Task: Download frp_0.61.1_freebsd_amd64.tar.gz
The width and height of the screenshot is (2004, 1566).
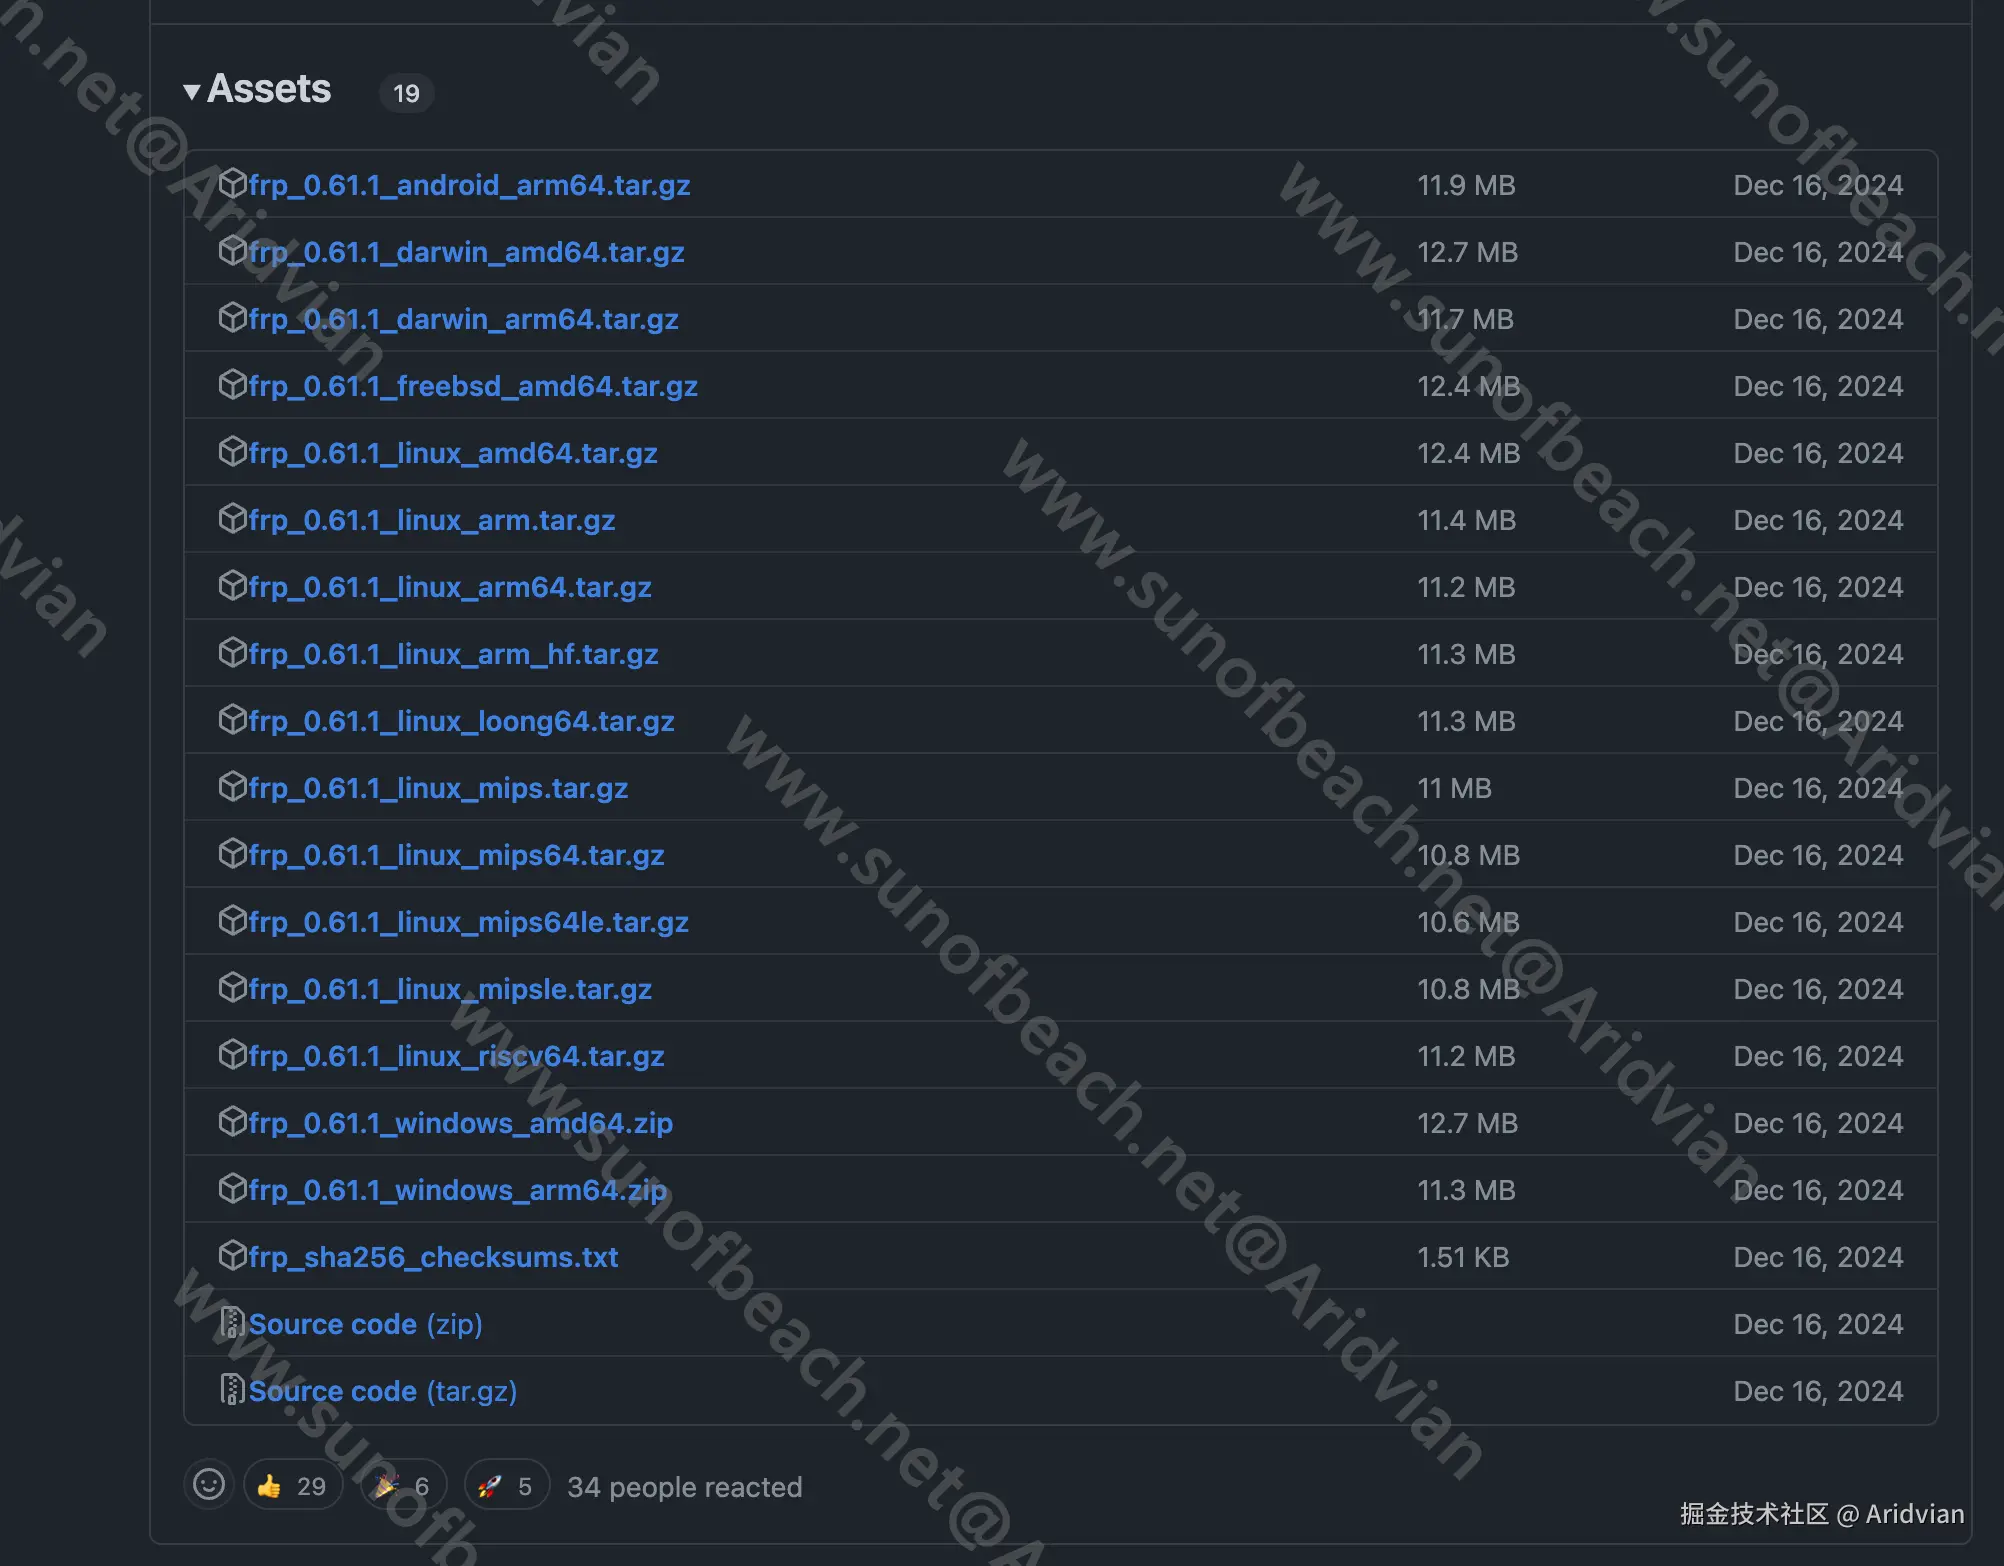Action: [x=472, y=386]
